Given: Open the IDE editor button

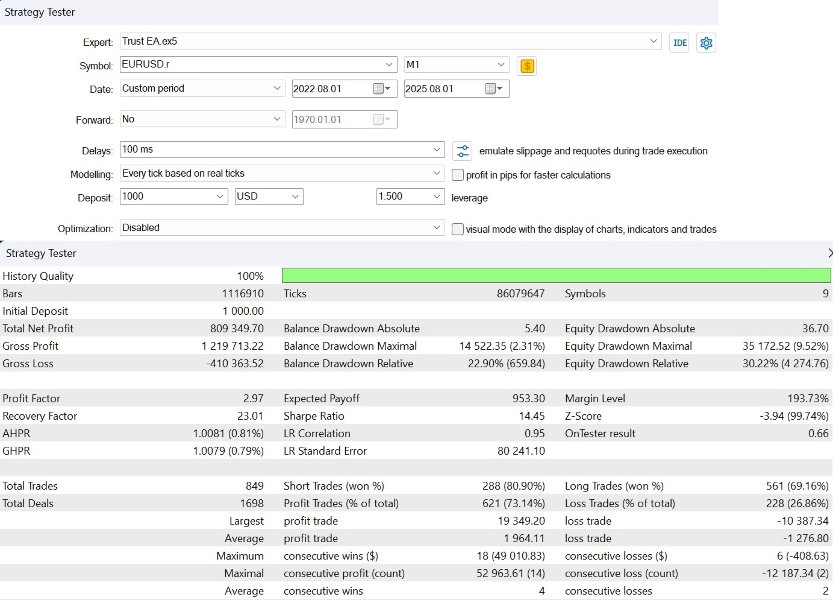Looking at the screenshot, I should [679, 43].
